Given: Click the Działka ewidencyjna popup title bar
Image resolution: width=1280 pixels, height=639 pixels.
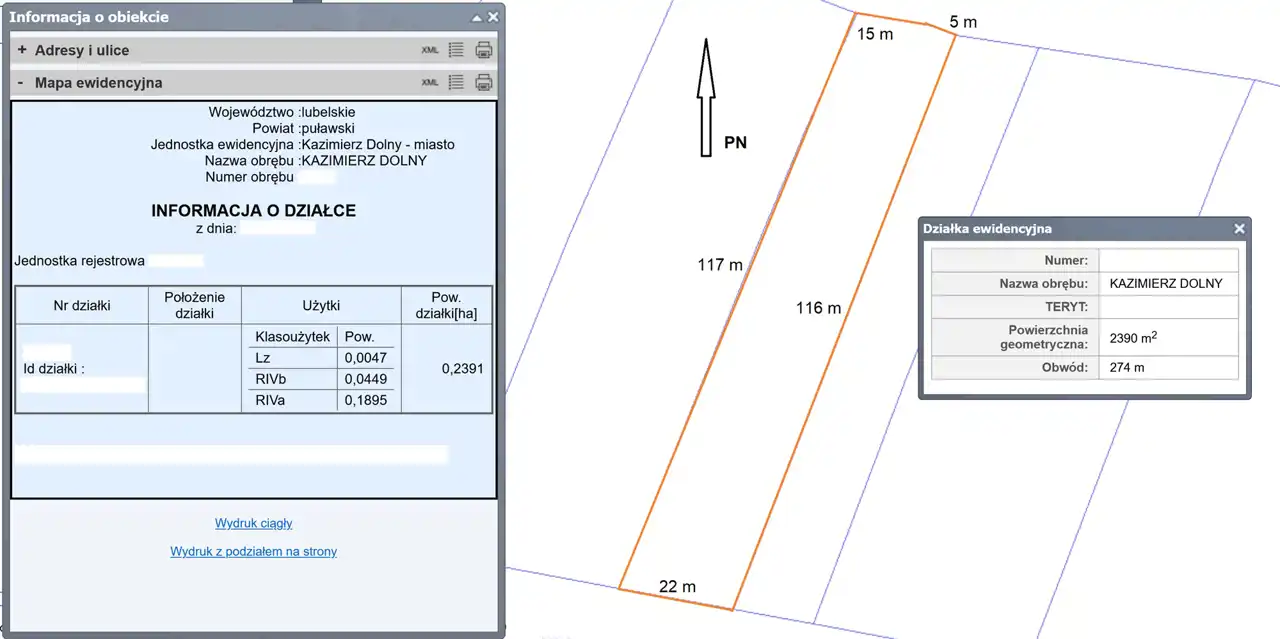Looking at the screenshot, I should (x=1070, y=229).
